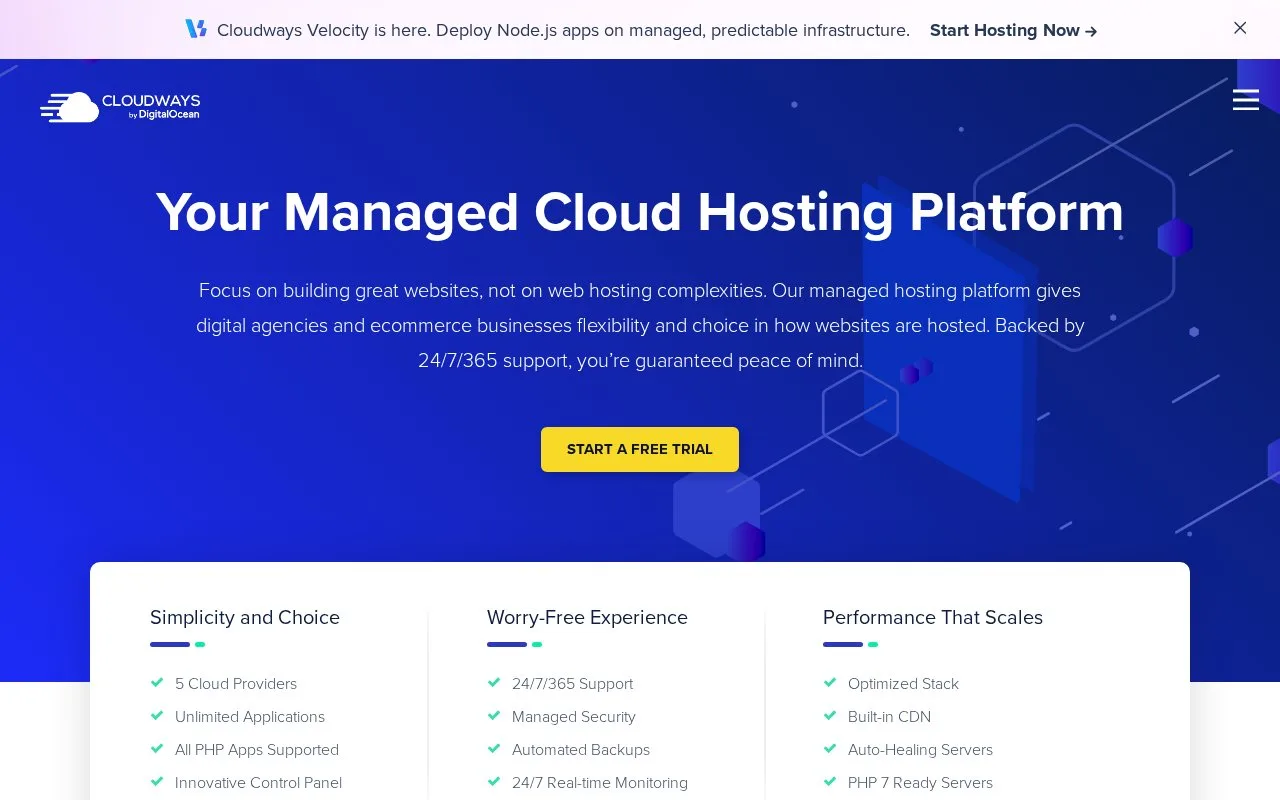Screen dimensions: 1280x800
Task: Click the Optimized Stack text
Action: (x=903, y=684)
